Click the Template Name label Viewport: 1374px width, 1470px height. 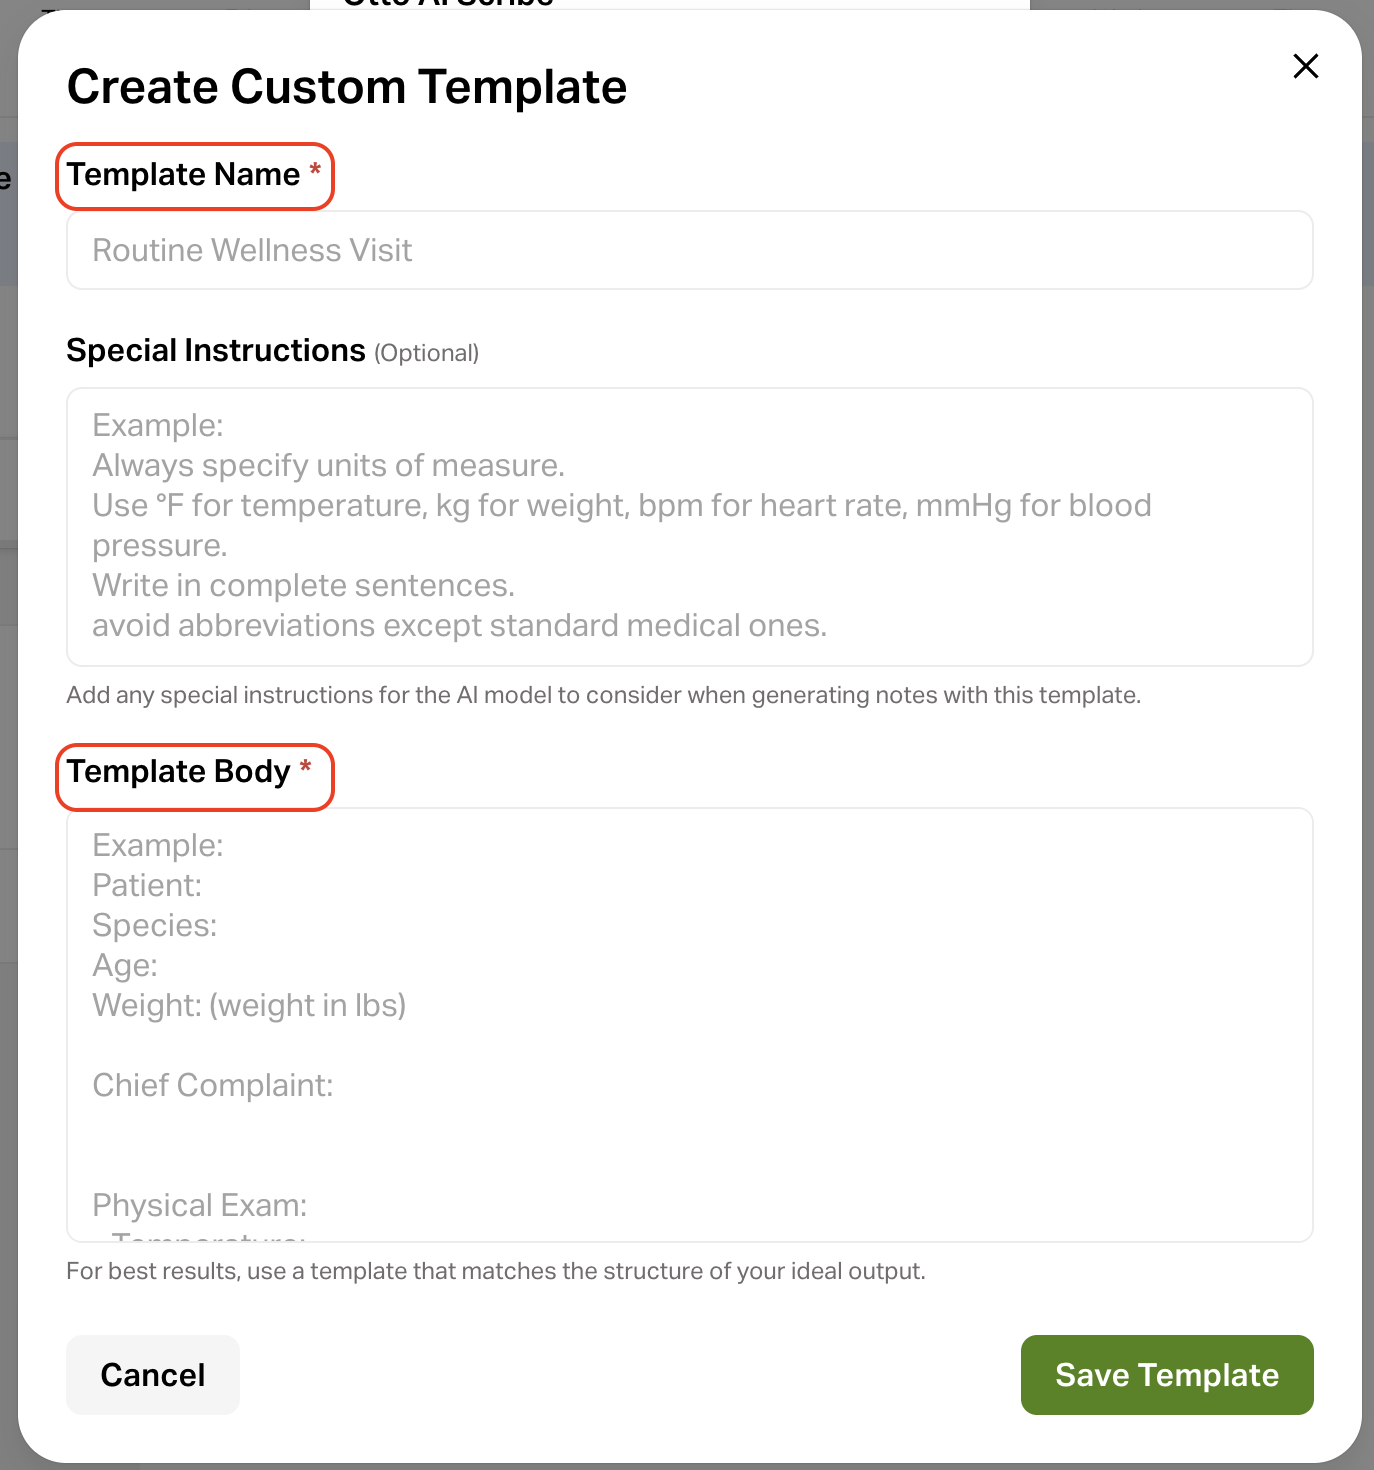pos(184,175)
